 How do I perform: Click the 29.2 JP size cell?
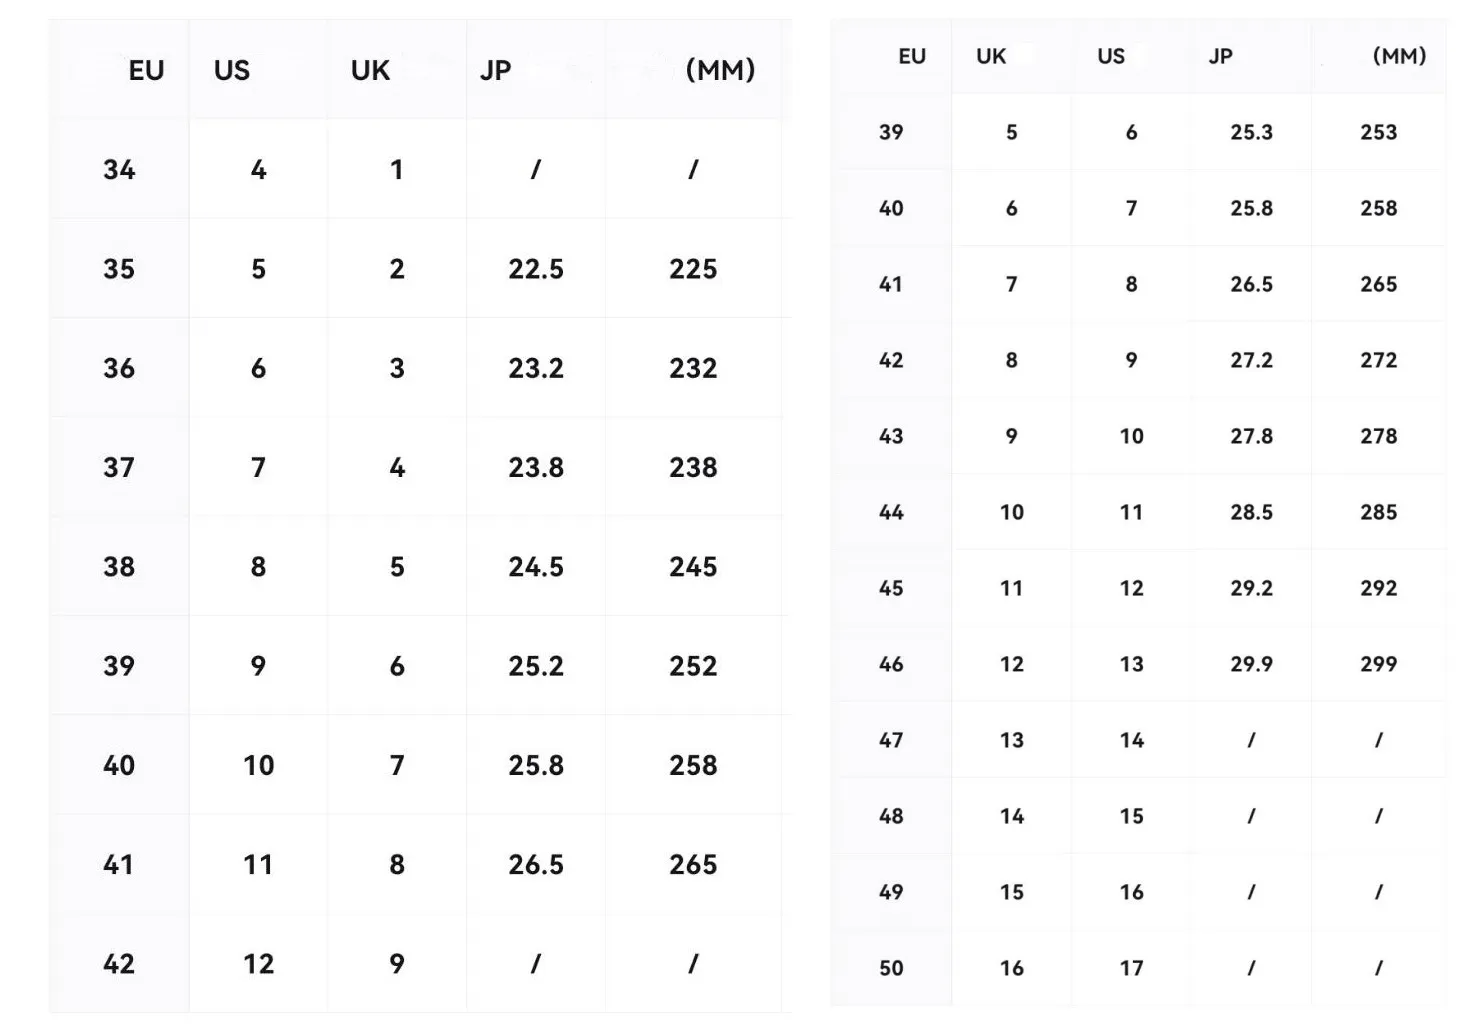click(1251, 588)
